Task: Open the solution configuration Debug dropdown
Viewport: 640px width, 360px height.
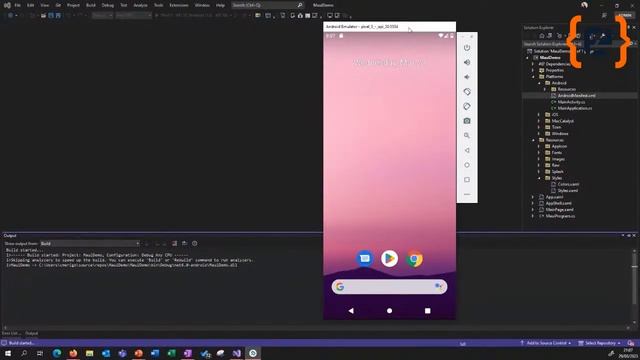Action: pos(102,16)
